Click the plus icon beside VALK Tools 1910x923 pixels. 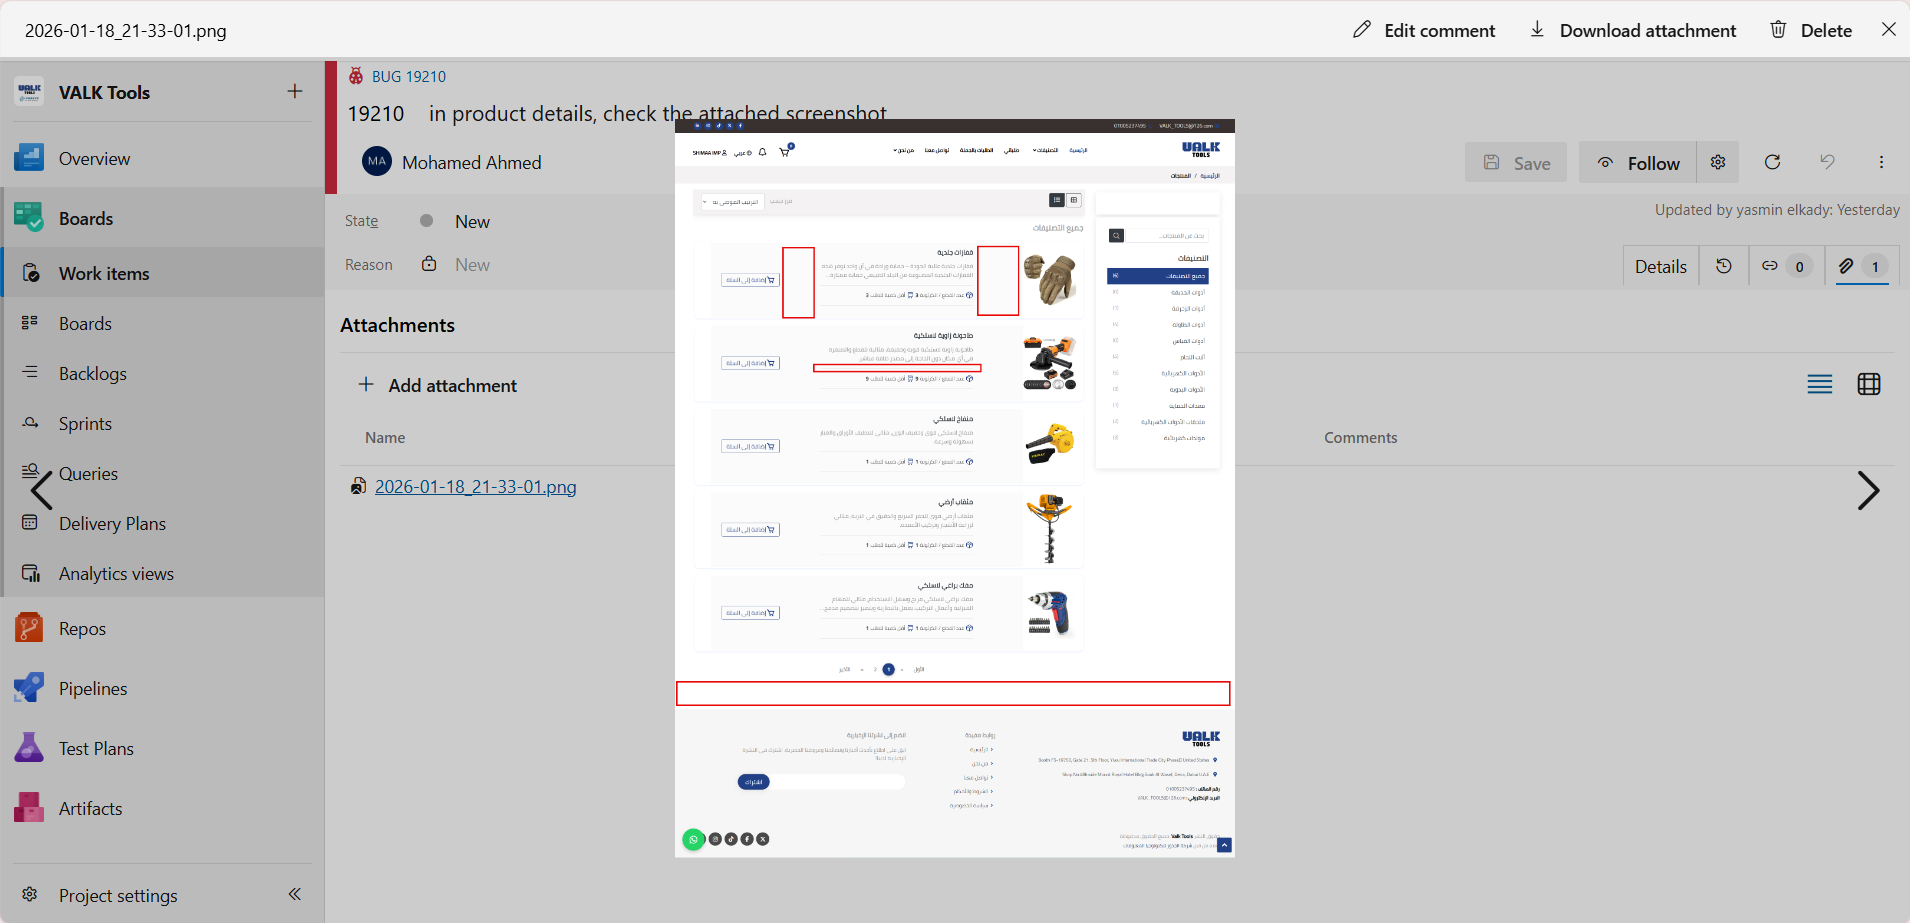click(295, 92)
